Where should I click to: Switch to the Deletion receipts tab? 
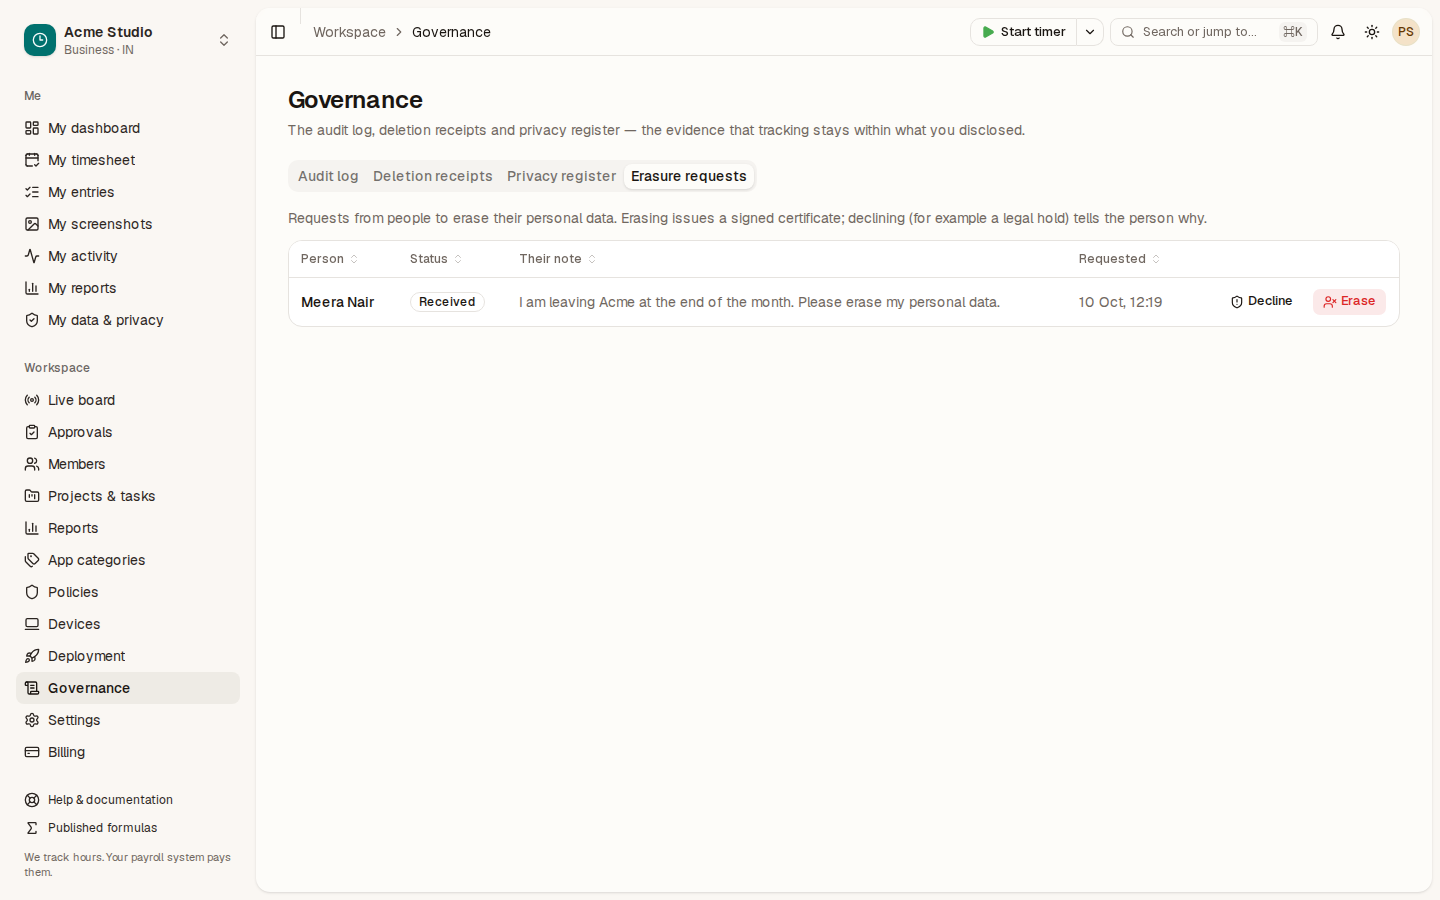coord(433,176)
